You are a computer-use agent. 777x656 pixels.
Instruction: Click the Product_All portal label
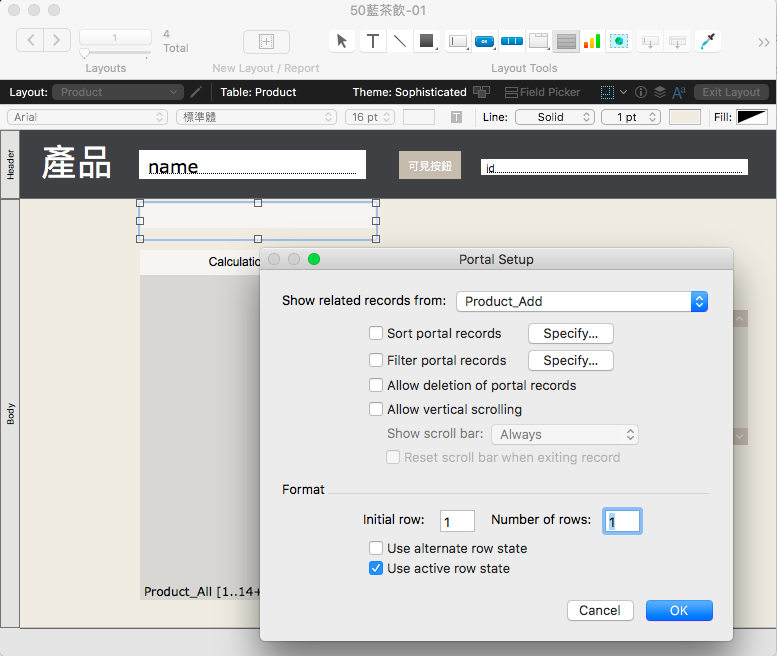pyautogui.click(x=202, y=592)
